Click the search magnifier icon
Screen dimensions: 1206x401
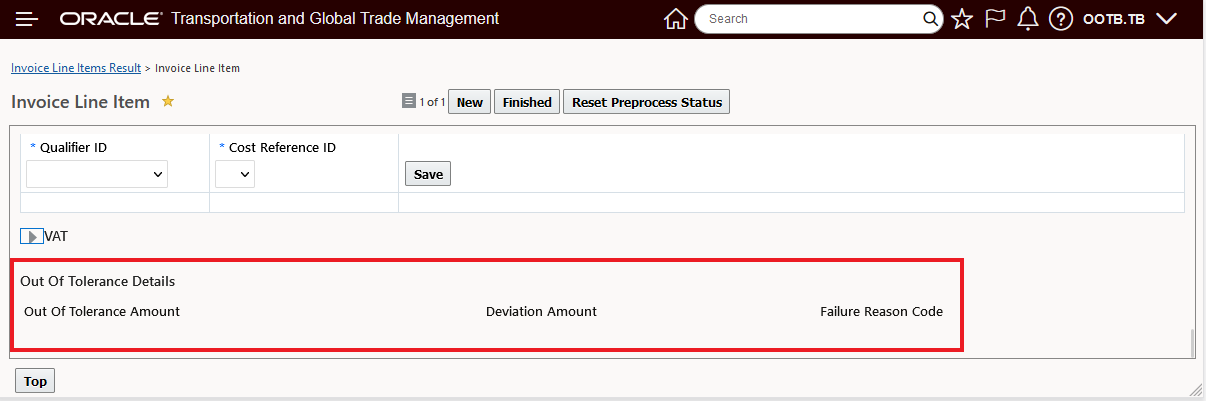tap(931, 19)
